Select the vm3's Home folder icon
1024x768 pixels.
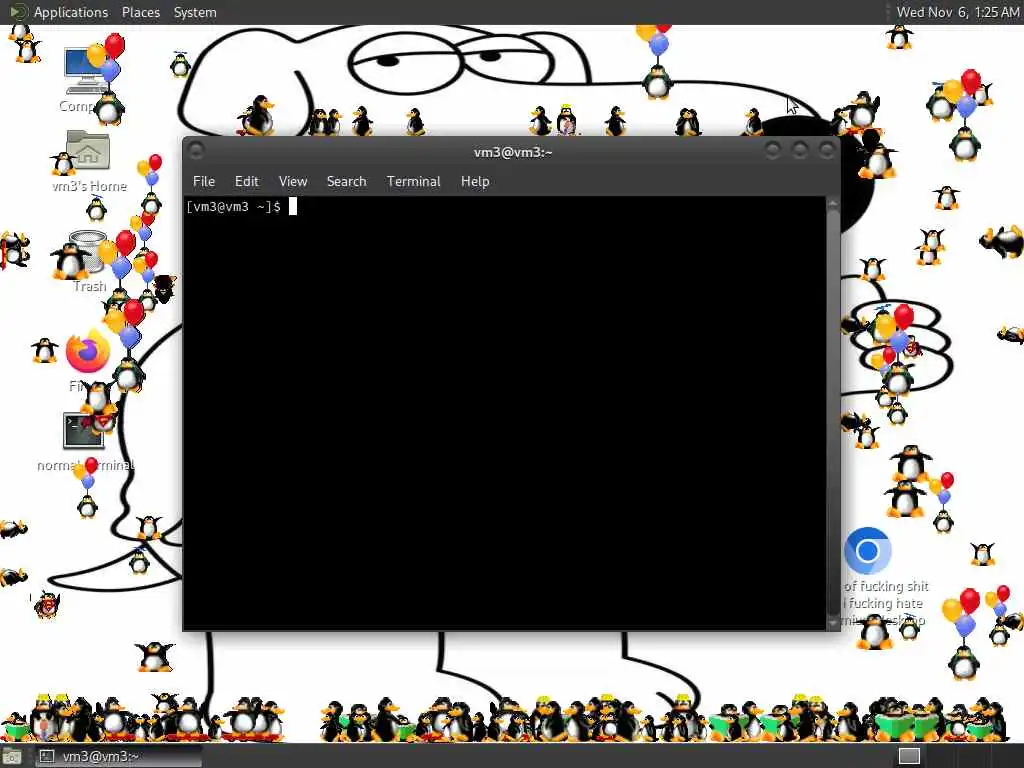tap(89, 162)
